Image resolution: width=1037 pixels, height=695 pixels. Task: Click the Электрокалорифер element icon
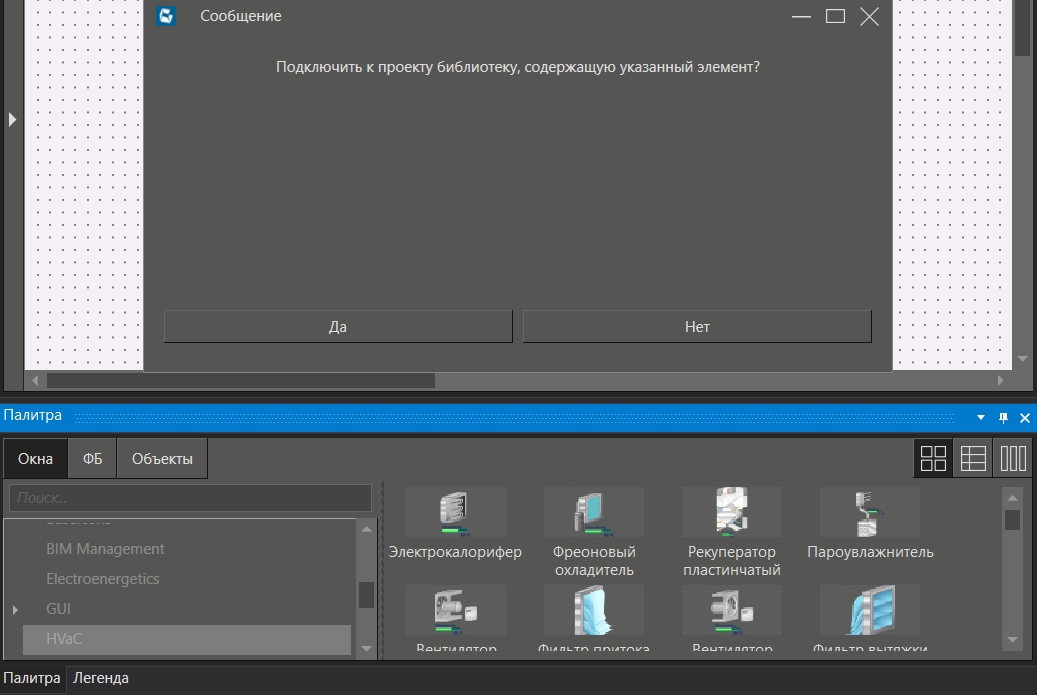click(x=455, y=512)
